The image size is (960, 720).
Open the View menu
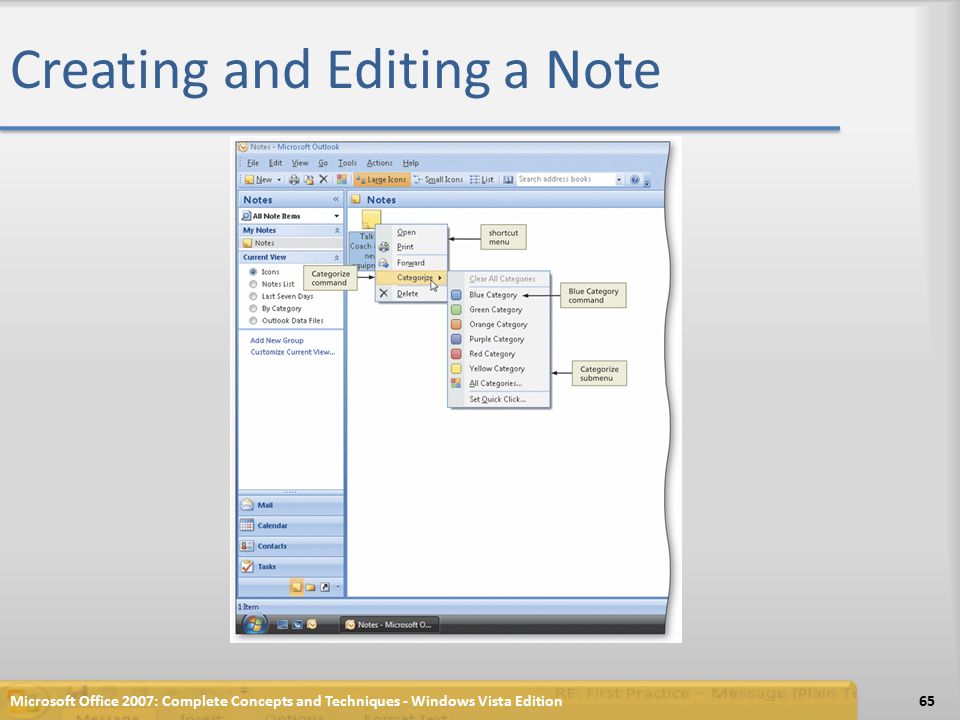pos(300,163)
